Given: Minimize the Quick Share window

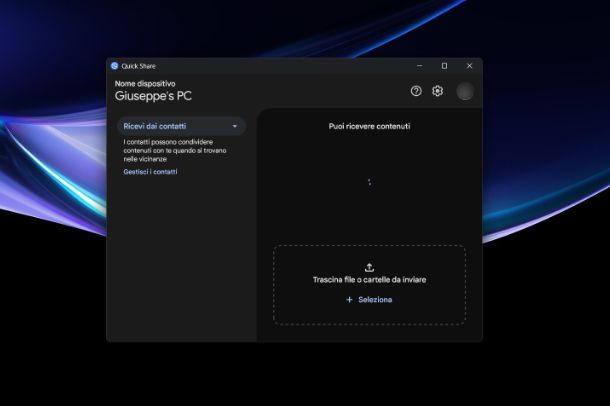Looking at the screenshot, I should coord(420,66).
